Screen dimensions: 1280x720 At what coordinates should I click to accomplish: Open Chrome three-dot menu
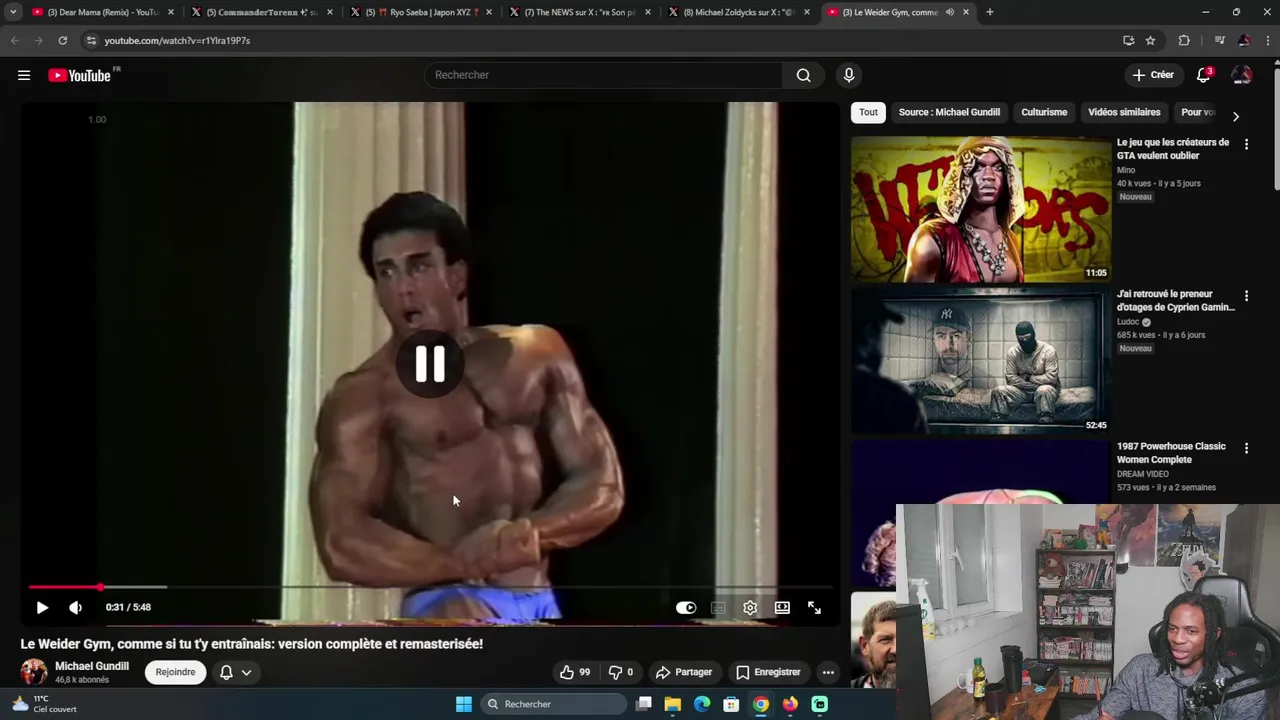click(1268, 40)
